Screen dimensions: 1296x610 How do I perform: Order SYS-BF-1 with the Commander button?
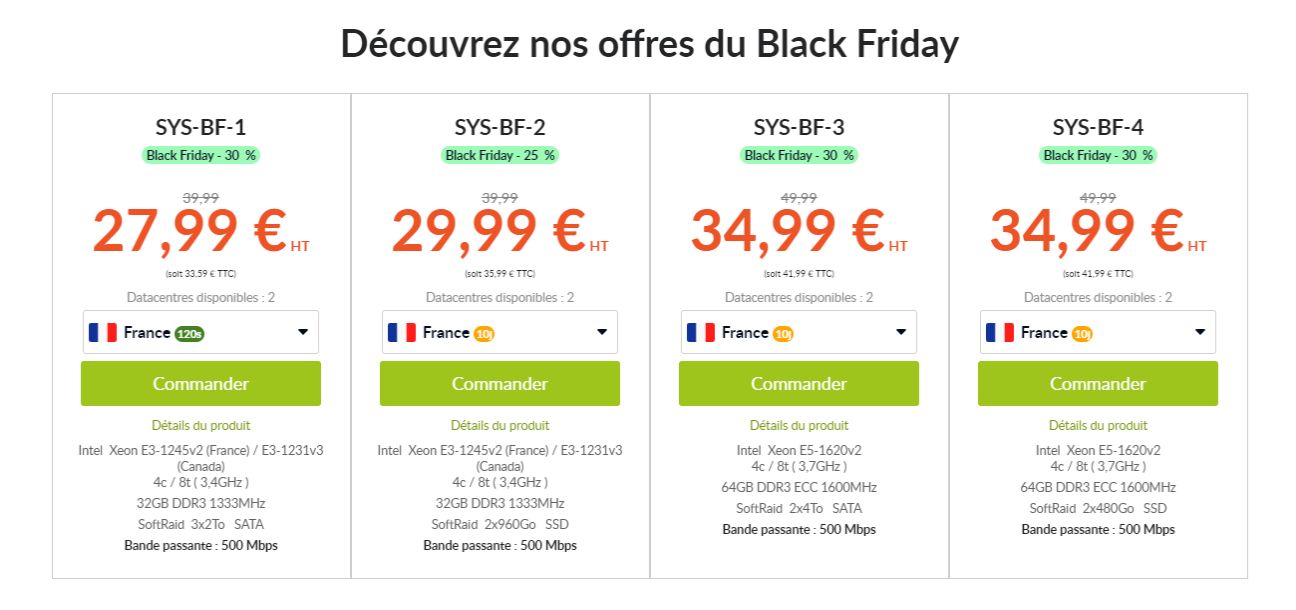[x=201, y=384]
